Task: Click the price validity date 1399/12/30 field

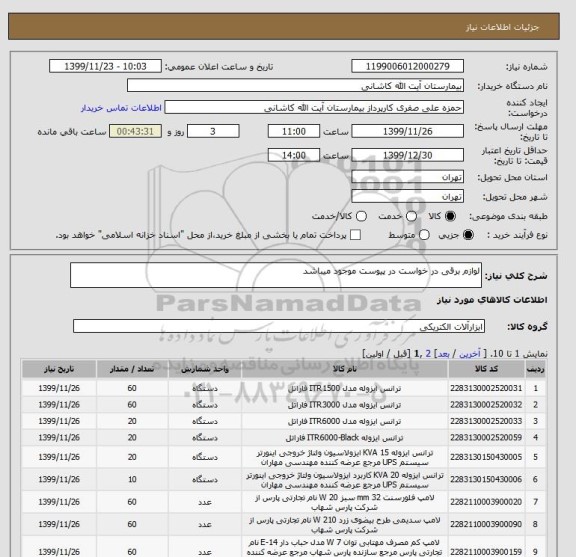Action: click(407, 155)
